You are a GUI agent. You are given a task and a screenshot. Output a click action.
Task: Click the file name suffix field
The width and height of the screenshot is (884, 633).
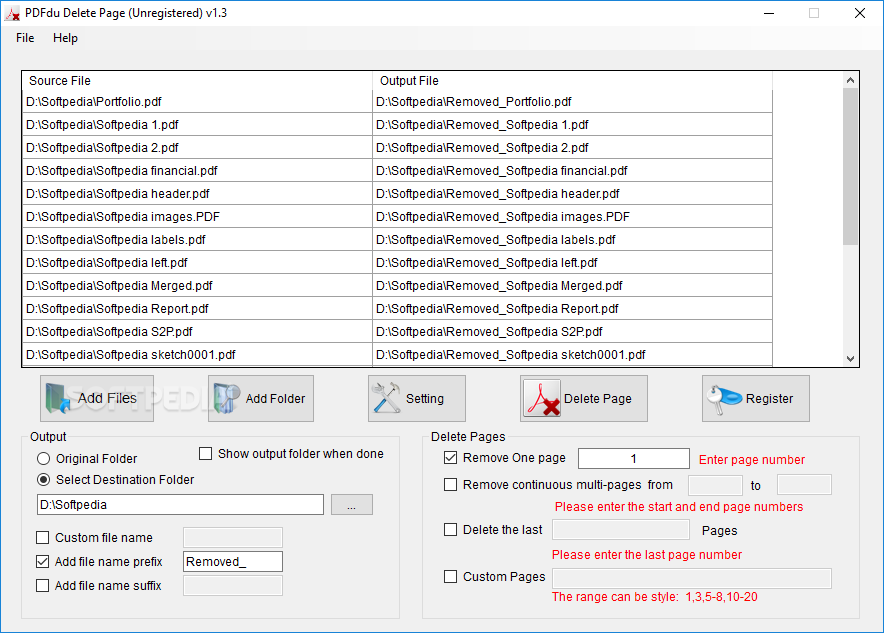[233, 586]
